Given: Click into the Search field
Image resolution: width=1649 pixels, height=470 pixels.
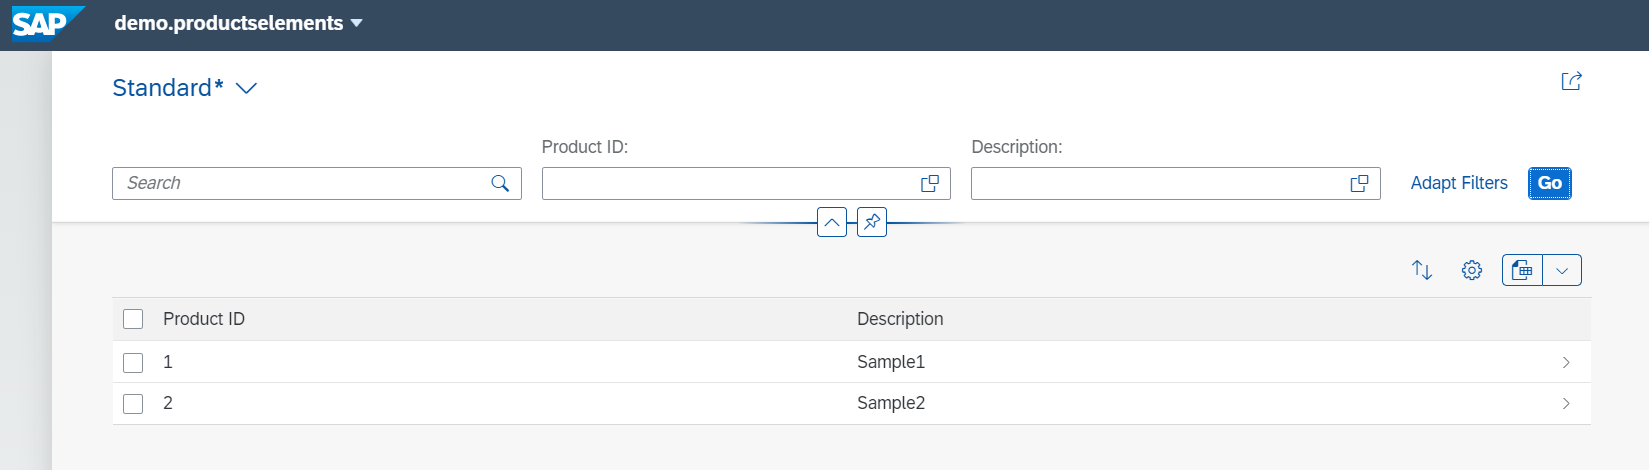Looking at the screenshot, I should click(x=300, y=184).
